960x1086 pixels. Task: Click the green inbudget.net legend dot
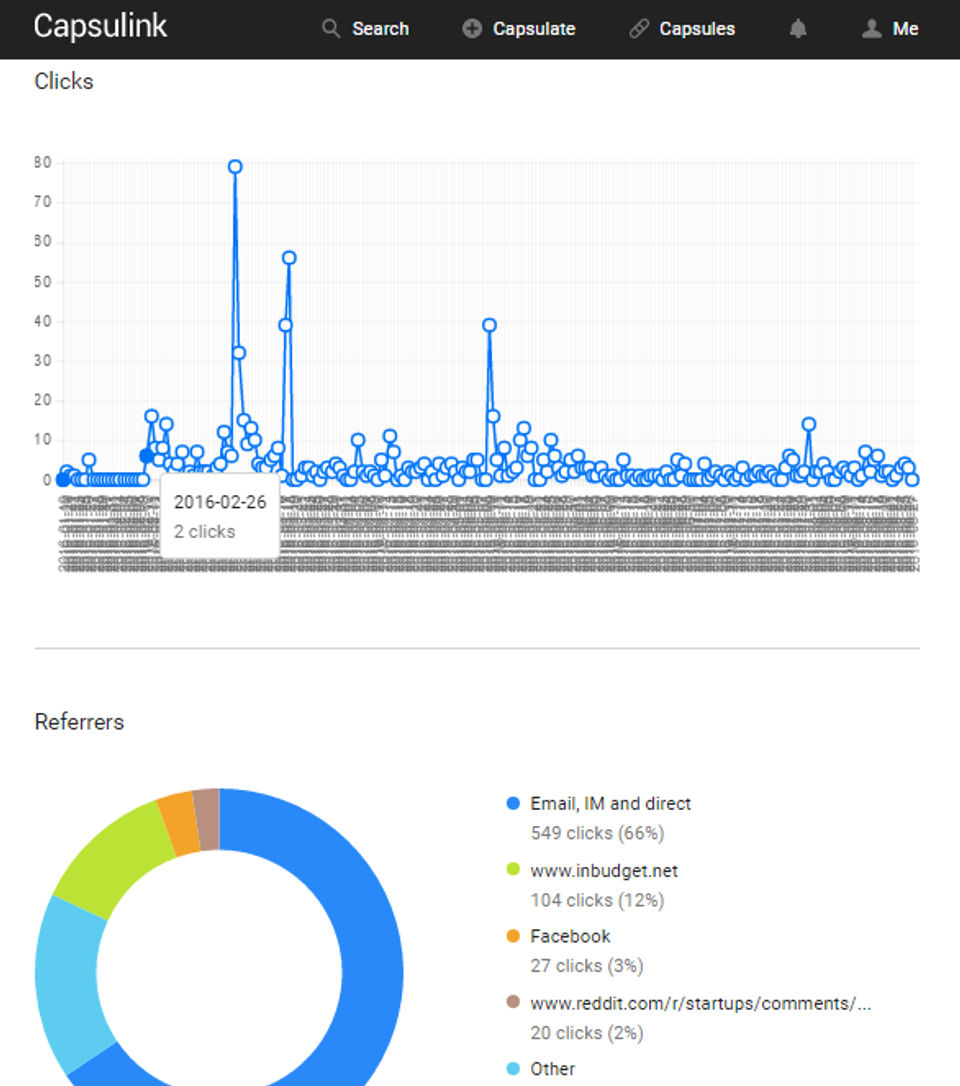coord(513,869)
